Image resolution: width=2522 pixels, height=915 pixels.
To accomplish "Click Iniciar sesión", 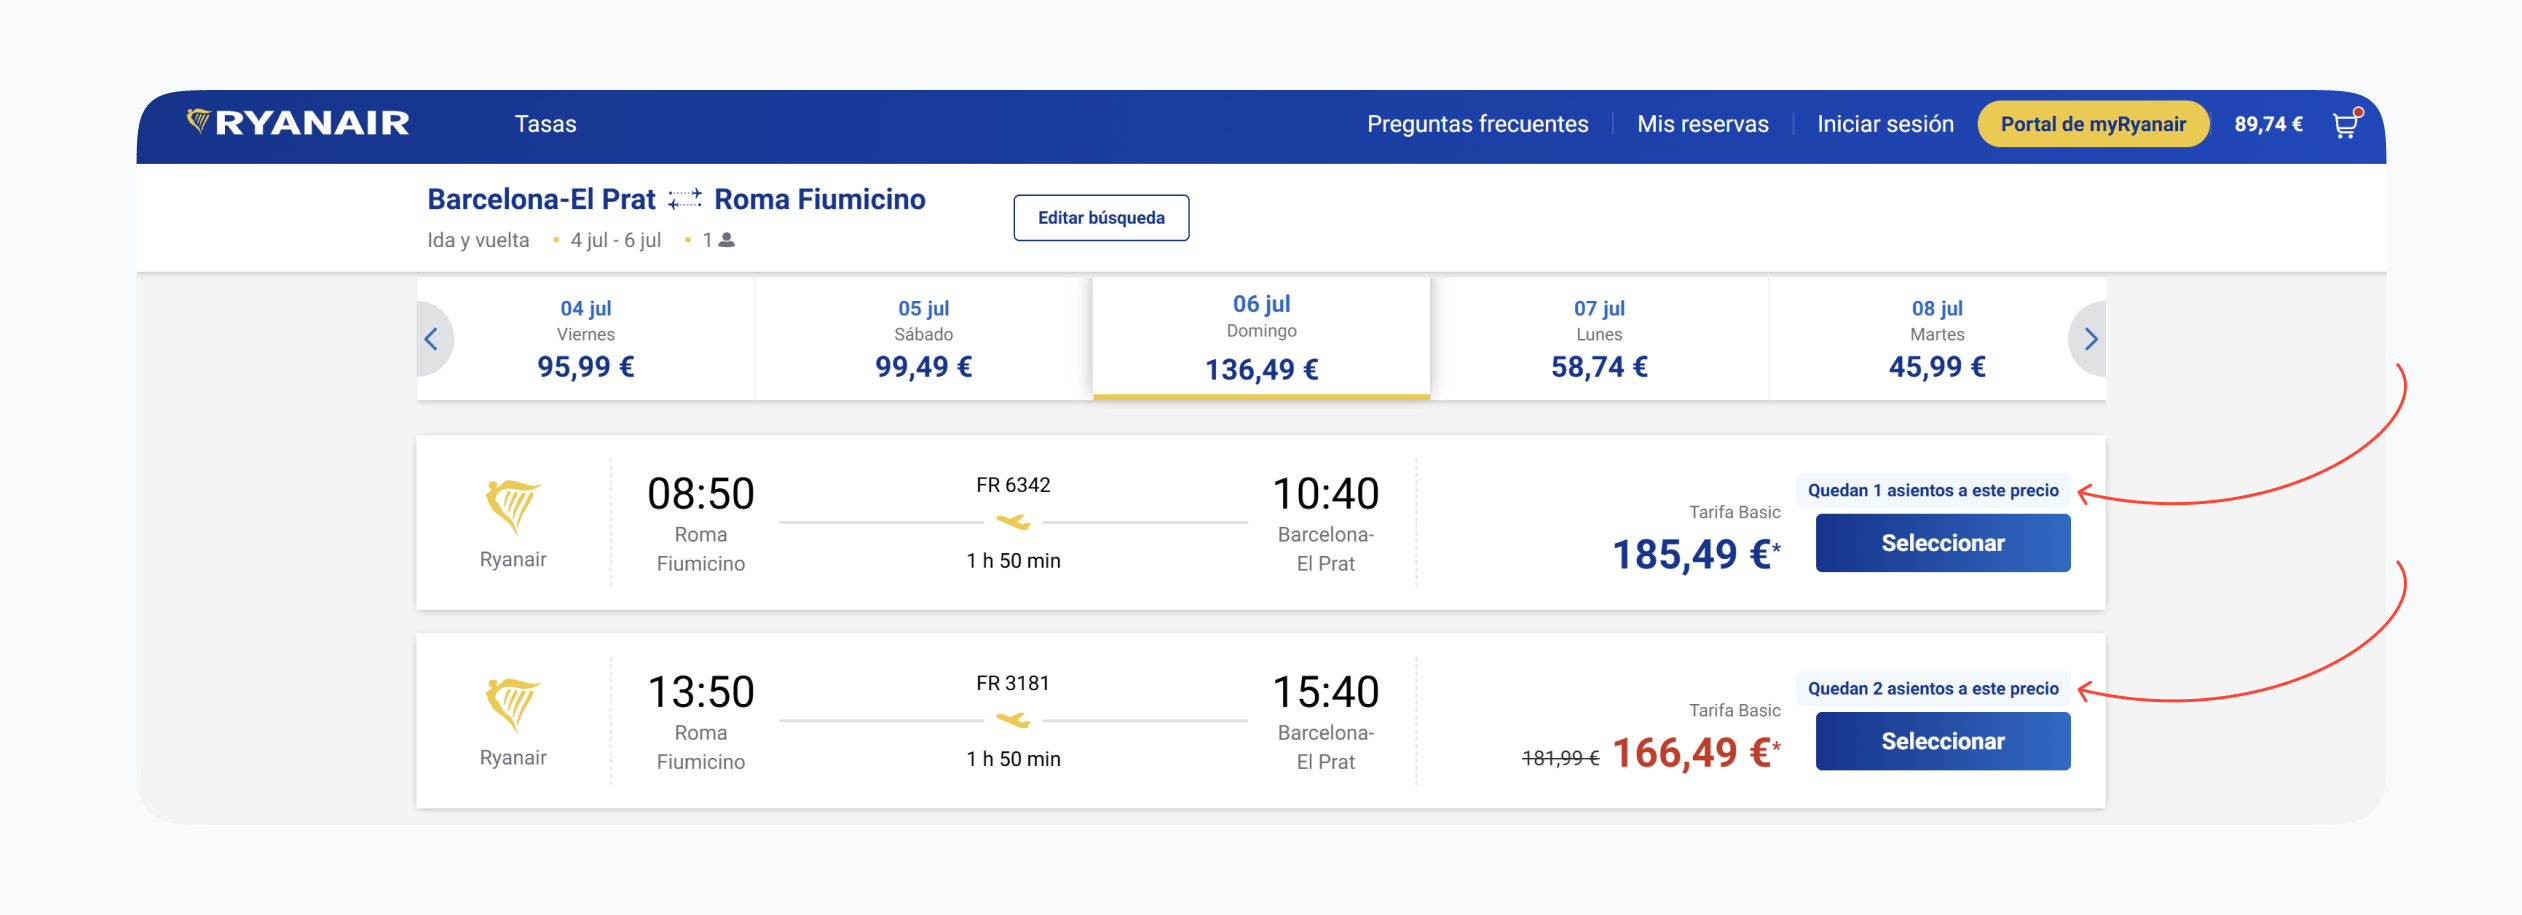I will 1885,124.
